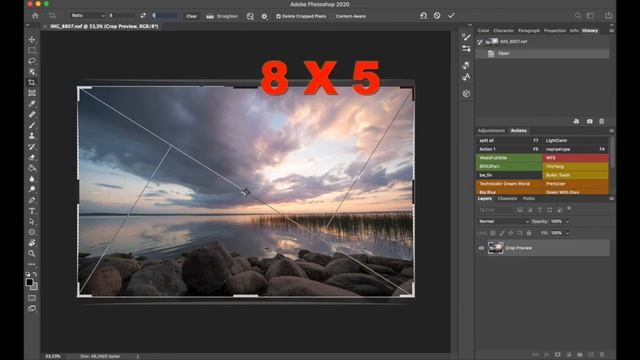Viewport: 640px width, 360px height.
Task: Create new snapshot camera icon
Action: click(x=589, y=121)
